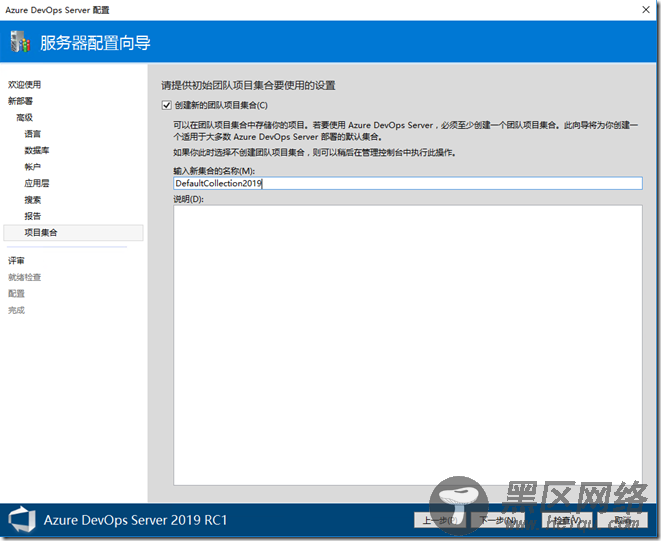This screenshot has width=661, height=541.
Task: Open the 数据库 settings step
Action: coord(37,151)
